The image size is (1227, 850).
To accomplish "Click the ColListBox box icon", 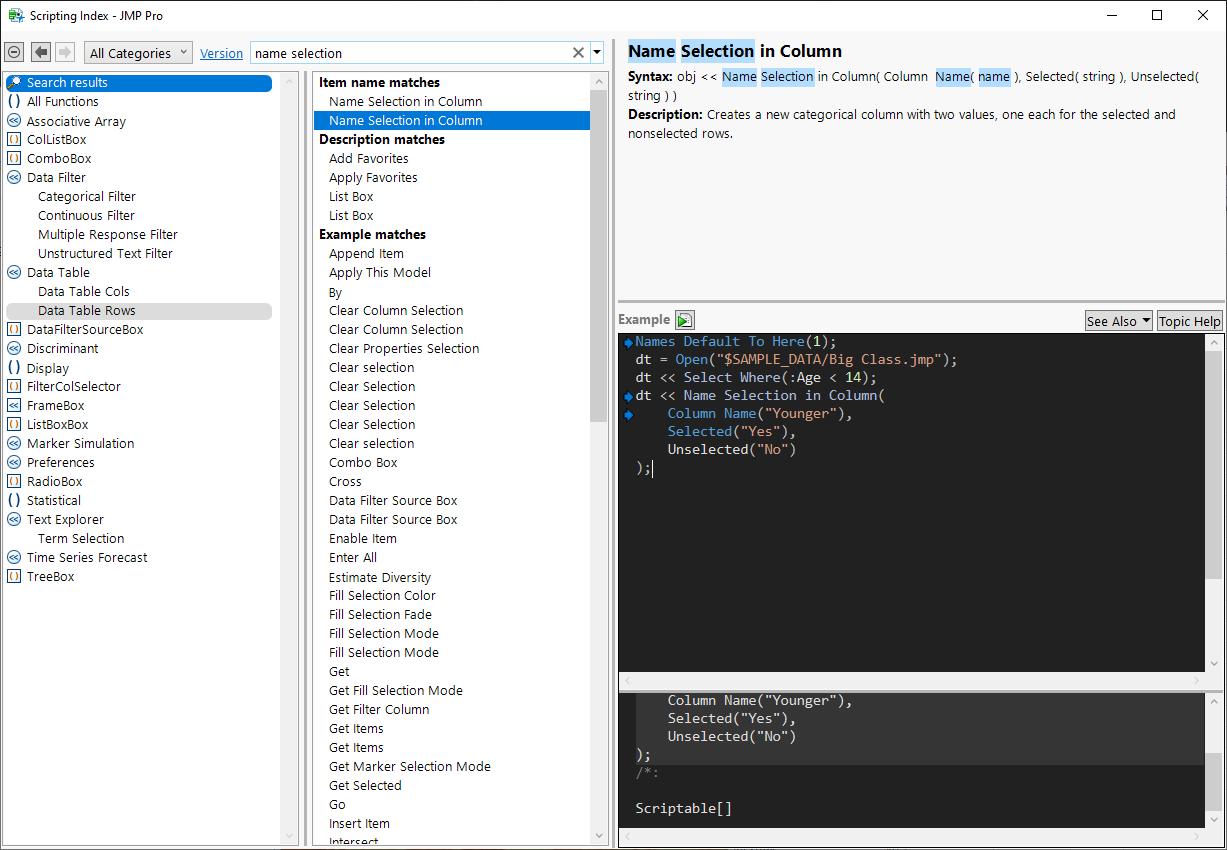I will click(x=14, y=140).
